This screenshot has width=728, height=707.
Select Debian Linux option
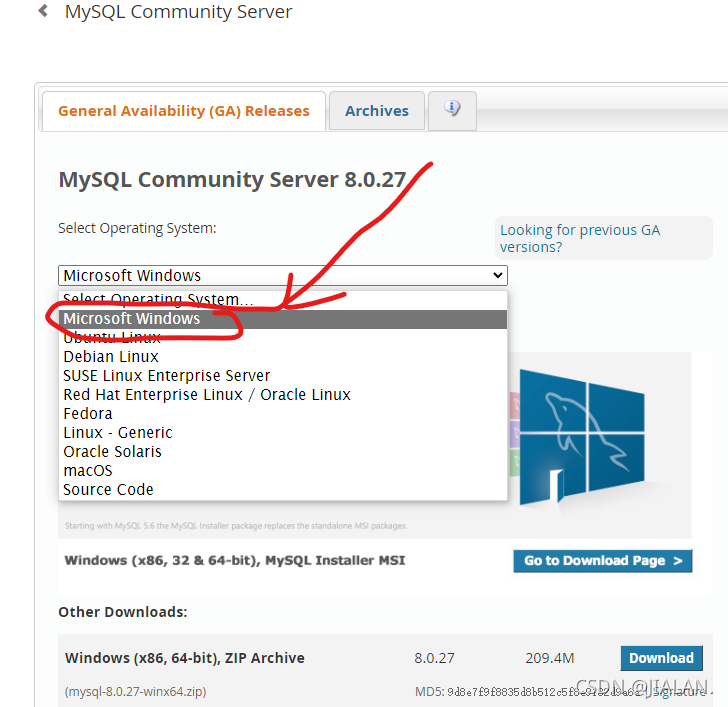(283, 357)
